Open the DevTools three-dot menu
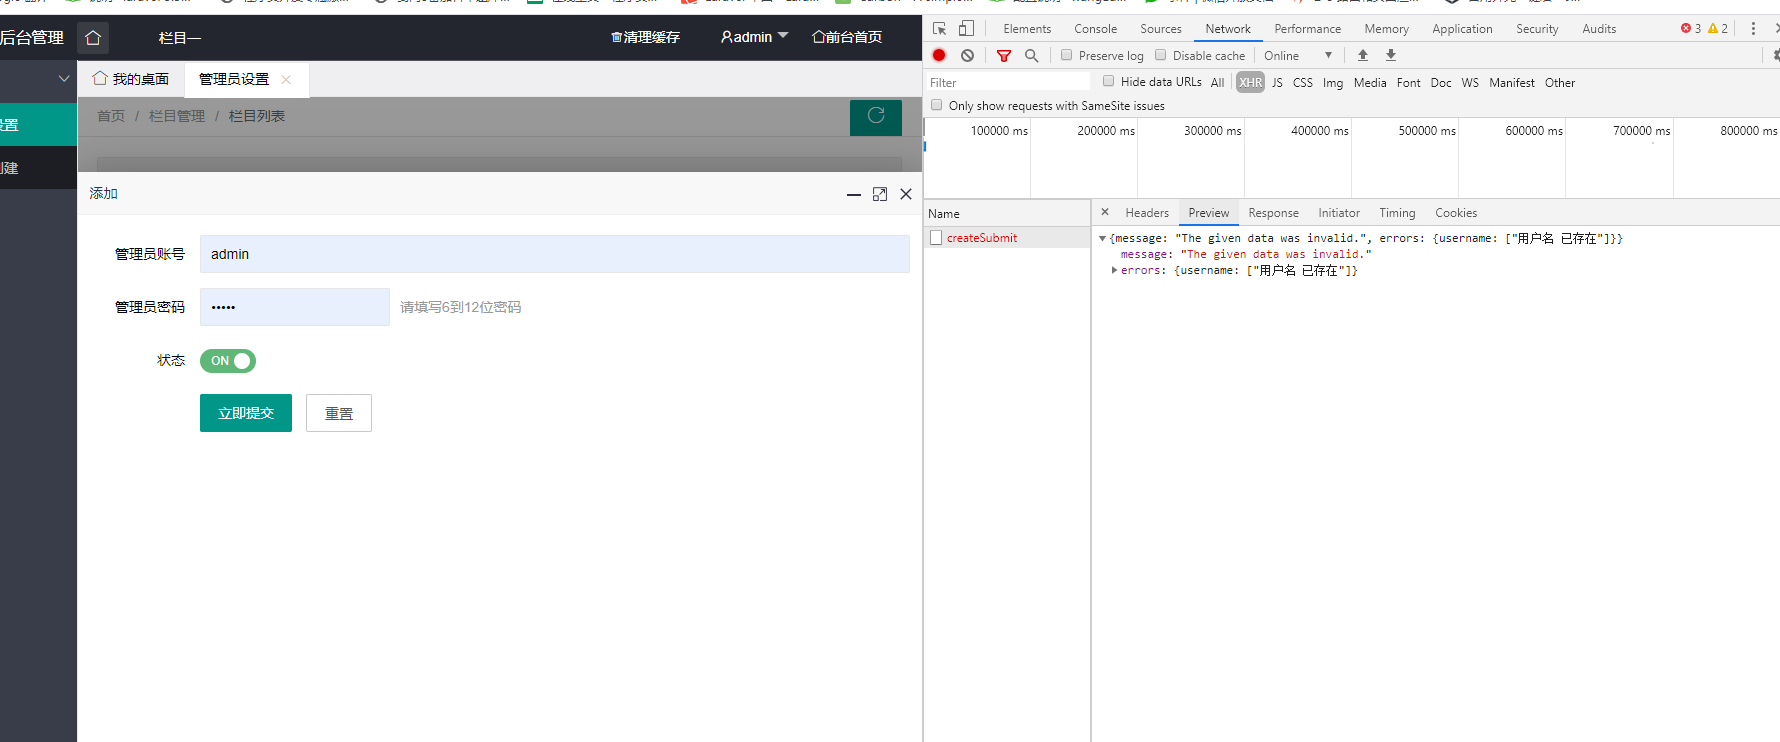 pyautogui.click(x=1753, y=29)
